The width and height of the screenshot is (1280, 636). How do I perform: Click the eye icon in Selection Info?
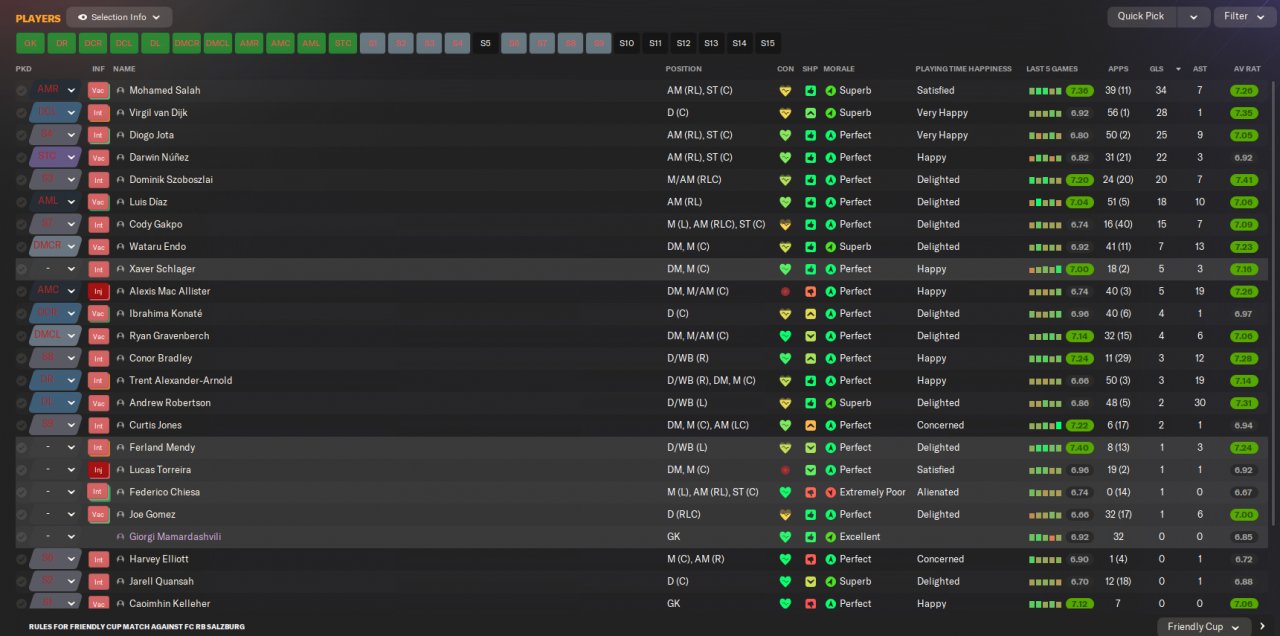point(82,17)
